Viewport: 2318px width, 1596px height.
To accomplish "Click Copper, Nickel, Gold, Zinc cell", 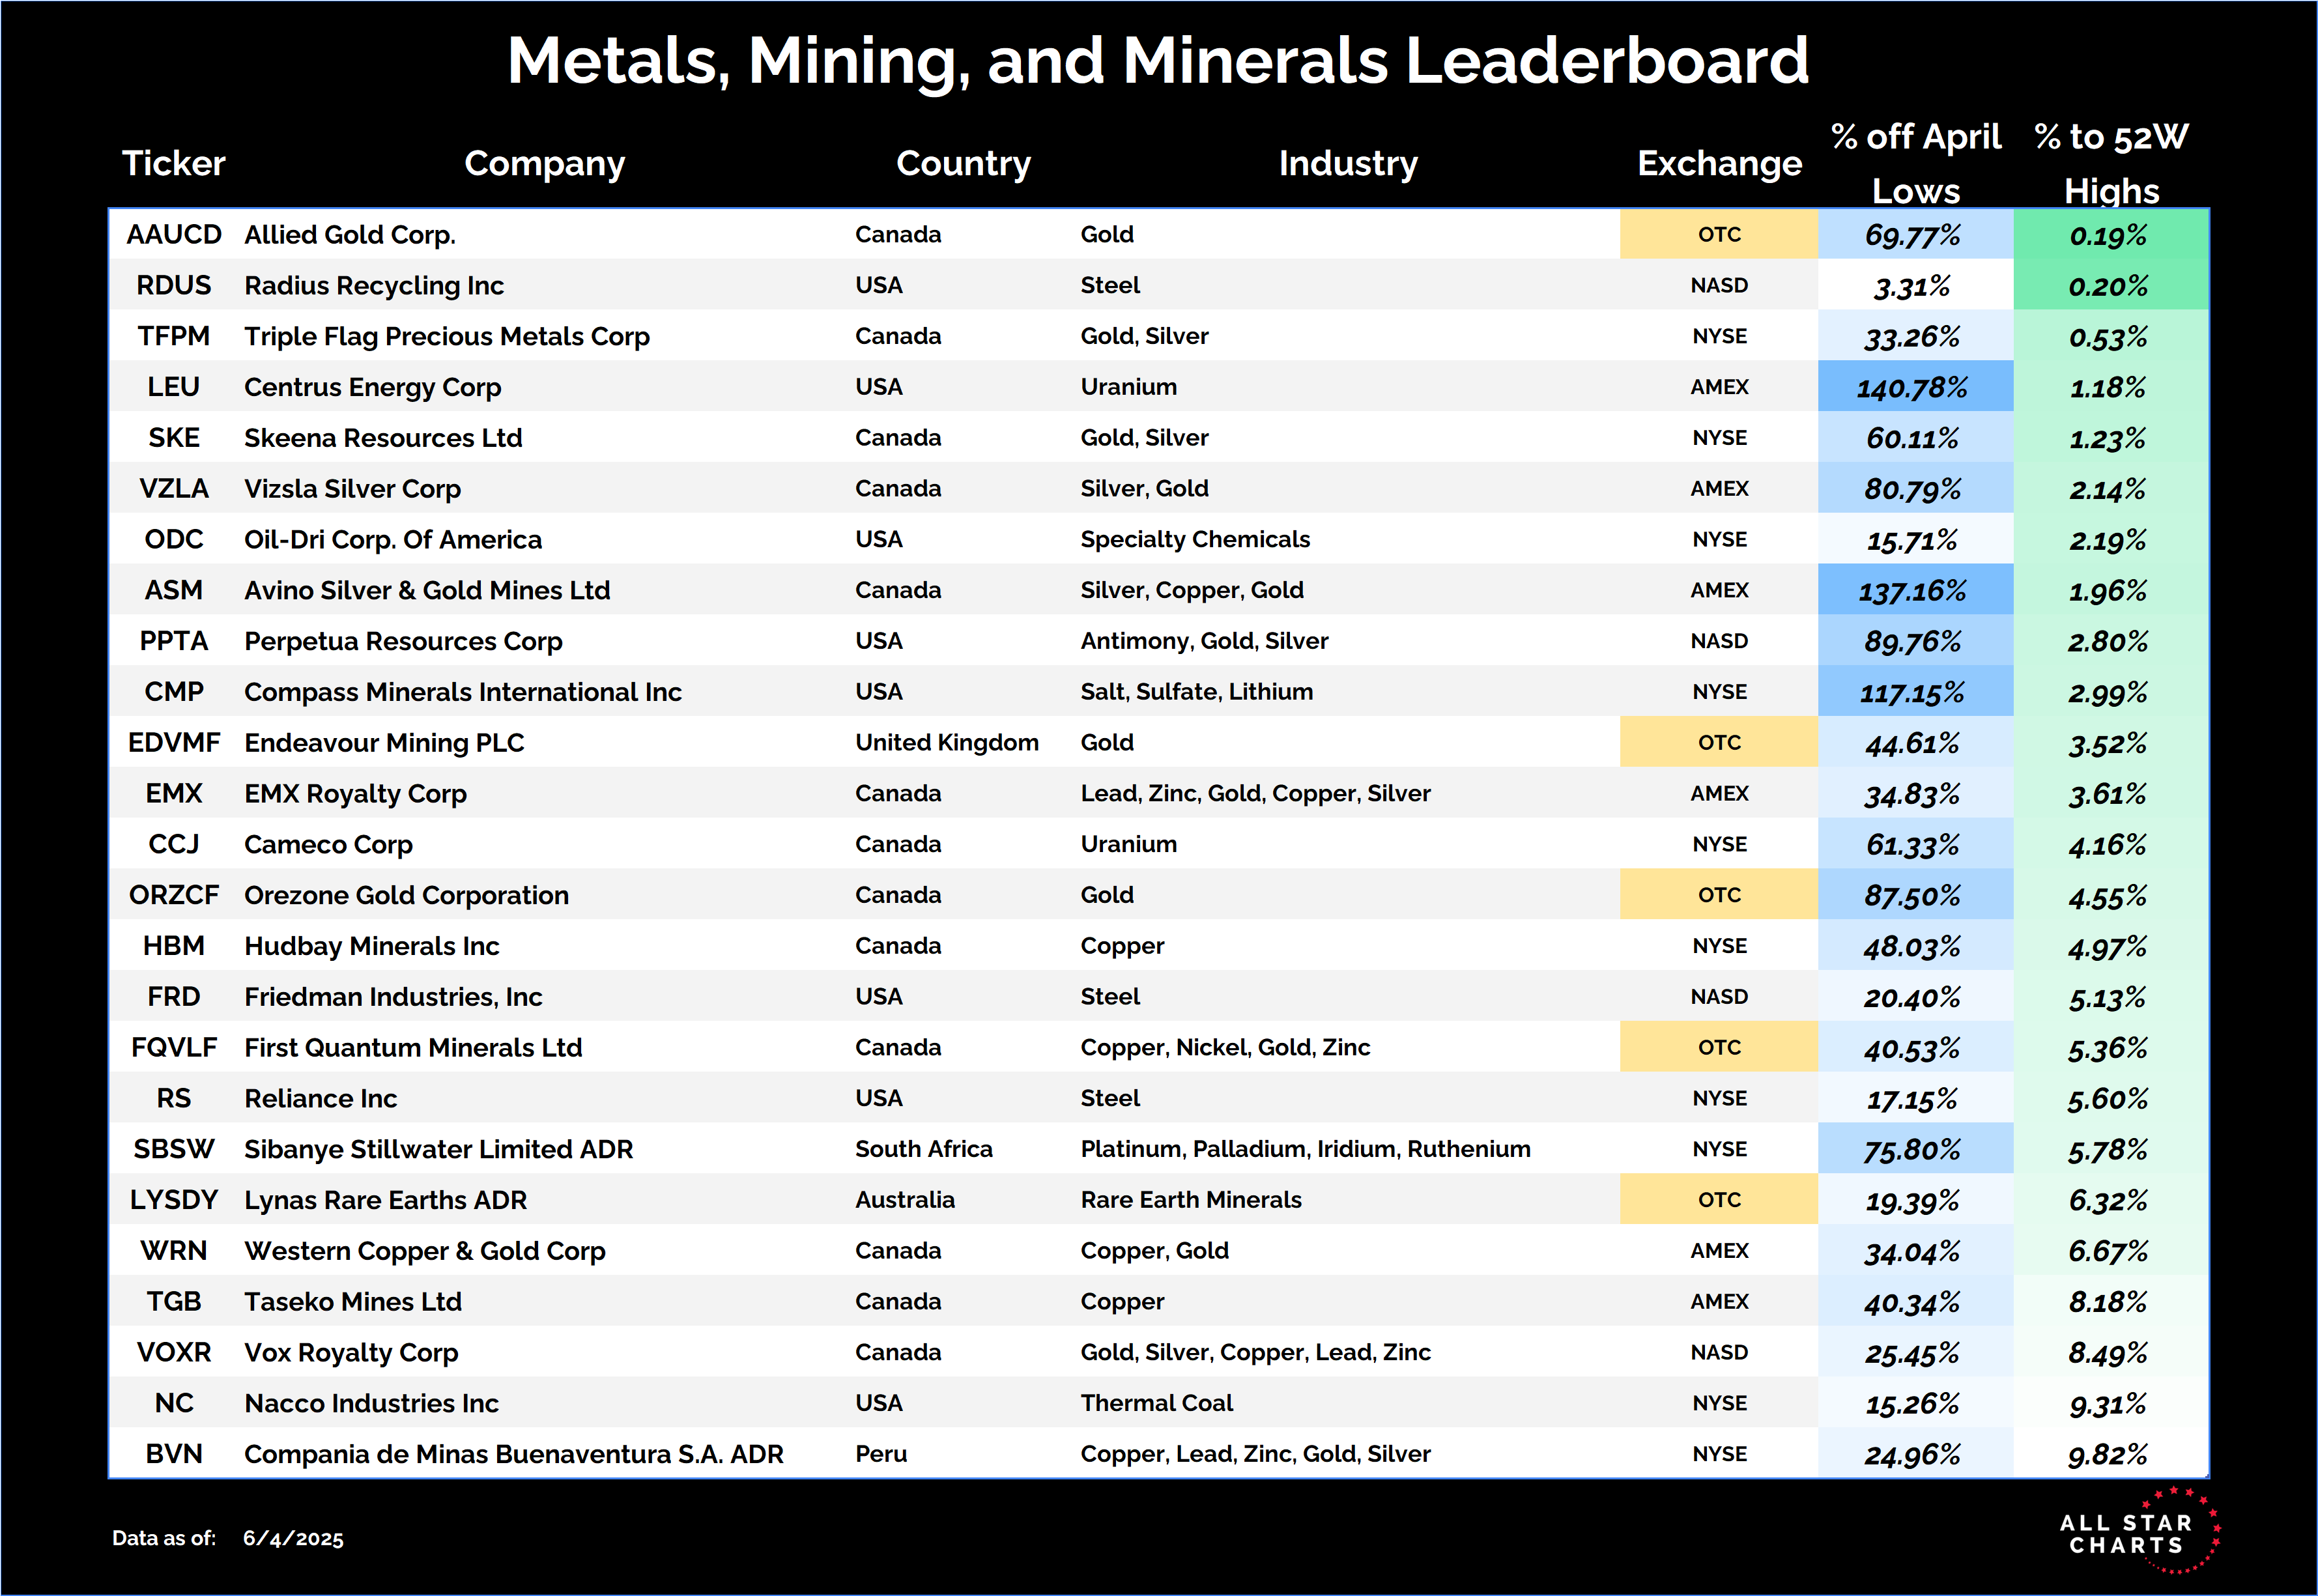I will (x=1225, y=1047).
